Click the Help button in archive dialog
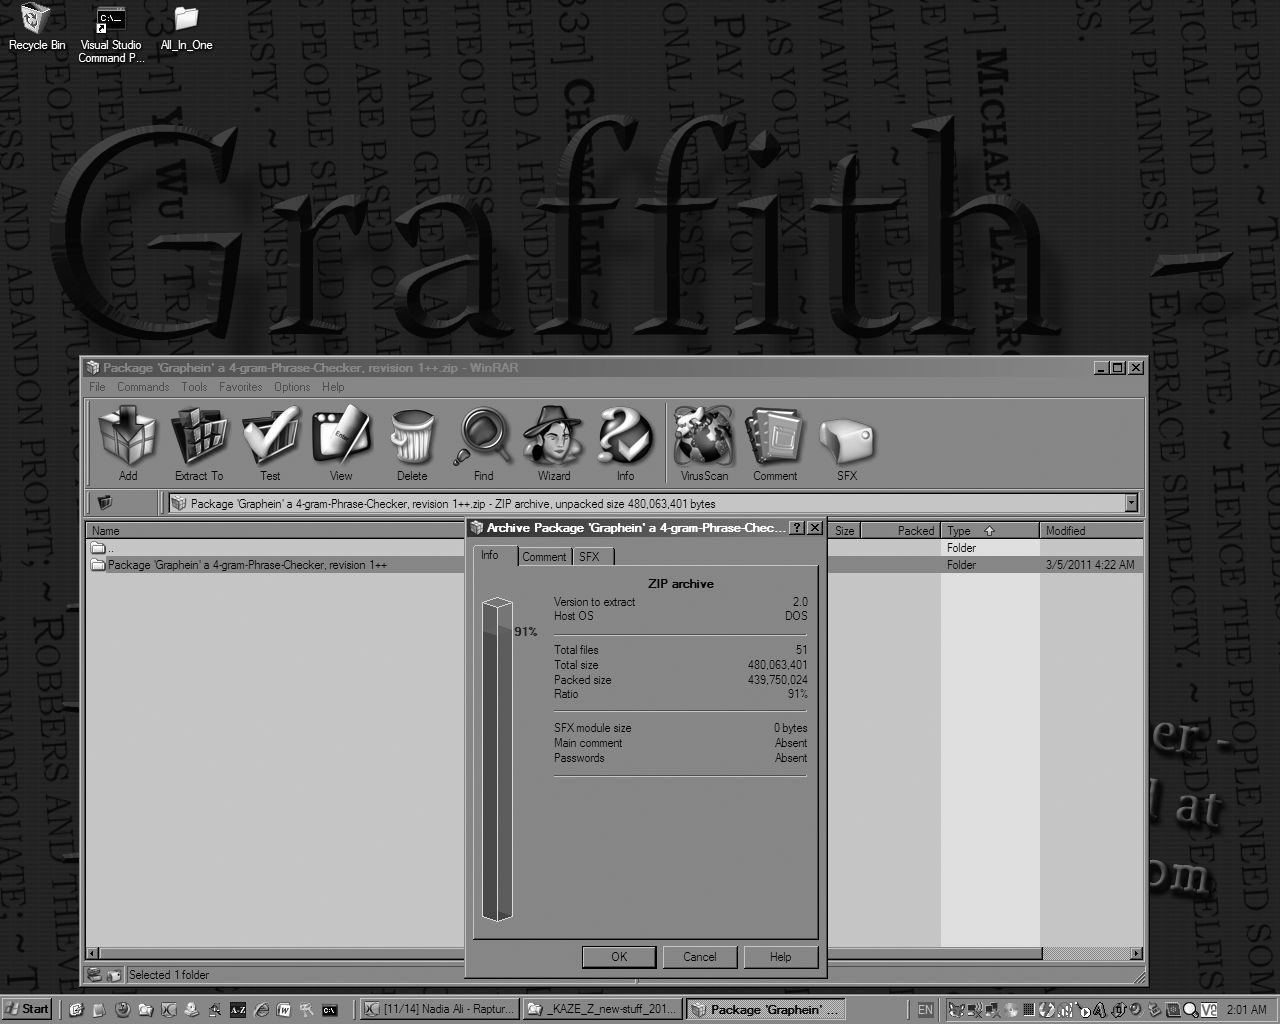Screen dimensions: 1280x1024 pyautogui.click(x=781, y=957)
